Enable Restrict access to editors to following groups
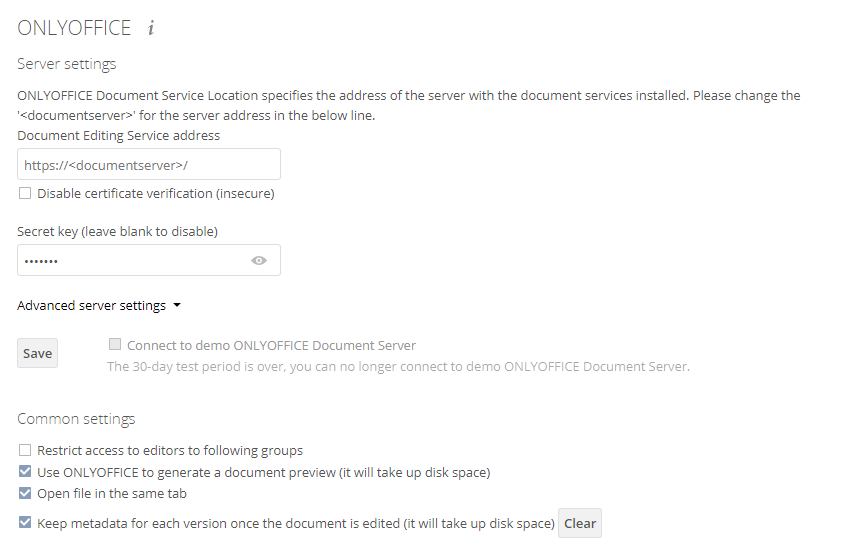 tap(25, 450)
